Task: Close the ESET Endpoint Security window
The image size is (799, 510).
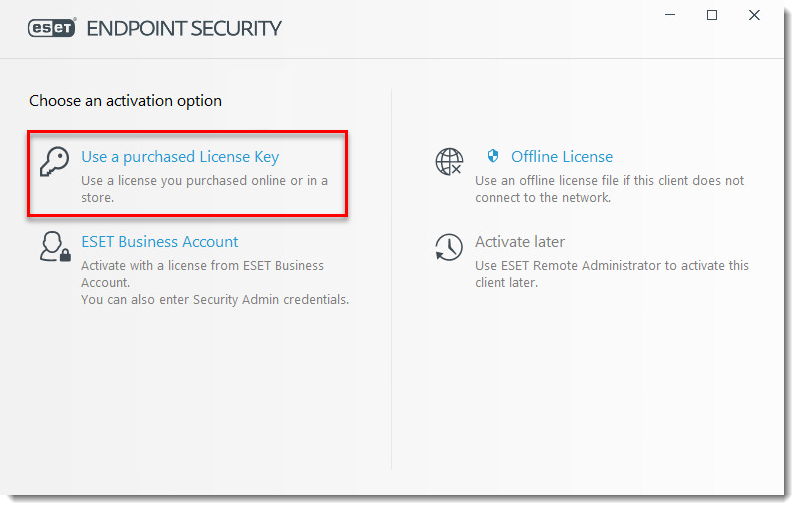Action: [754, 15]
